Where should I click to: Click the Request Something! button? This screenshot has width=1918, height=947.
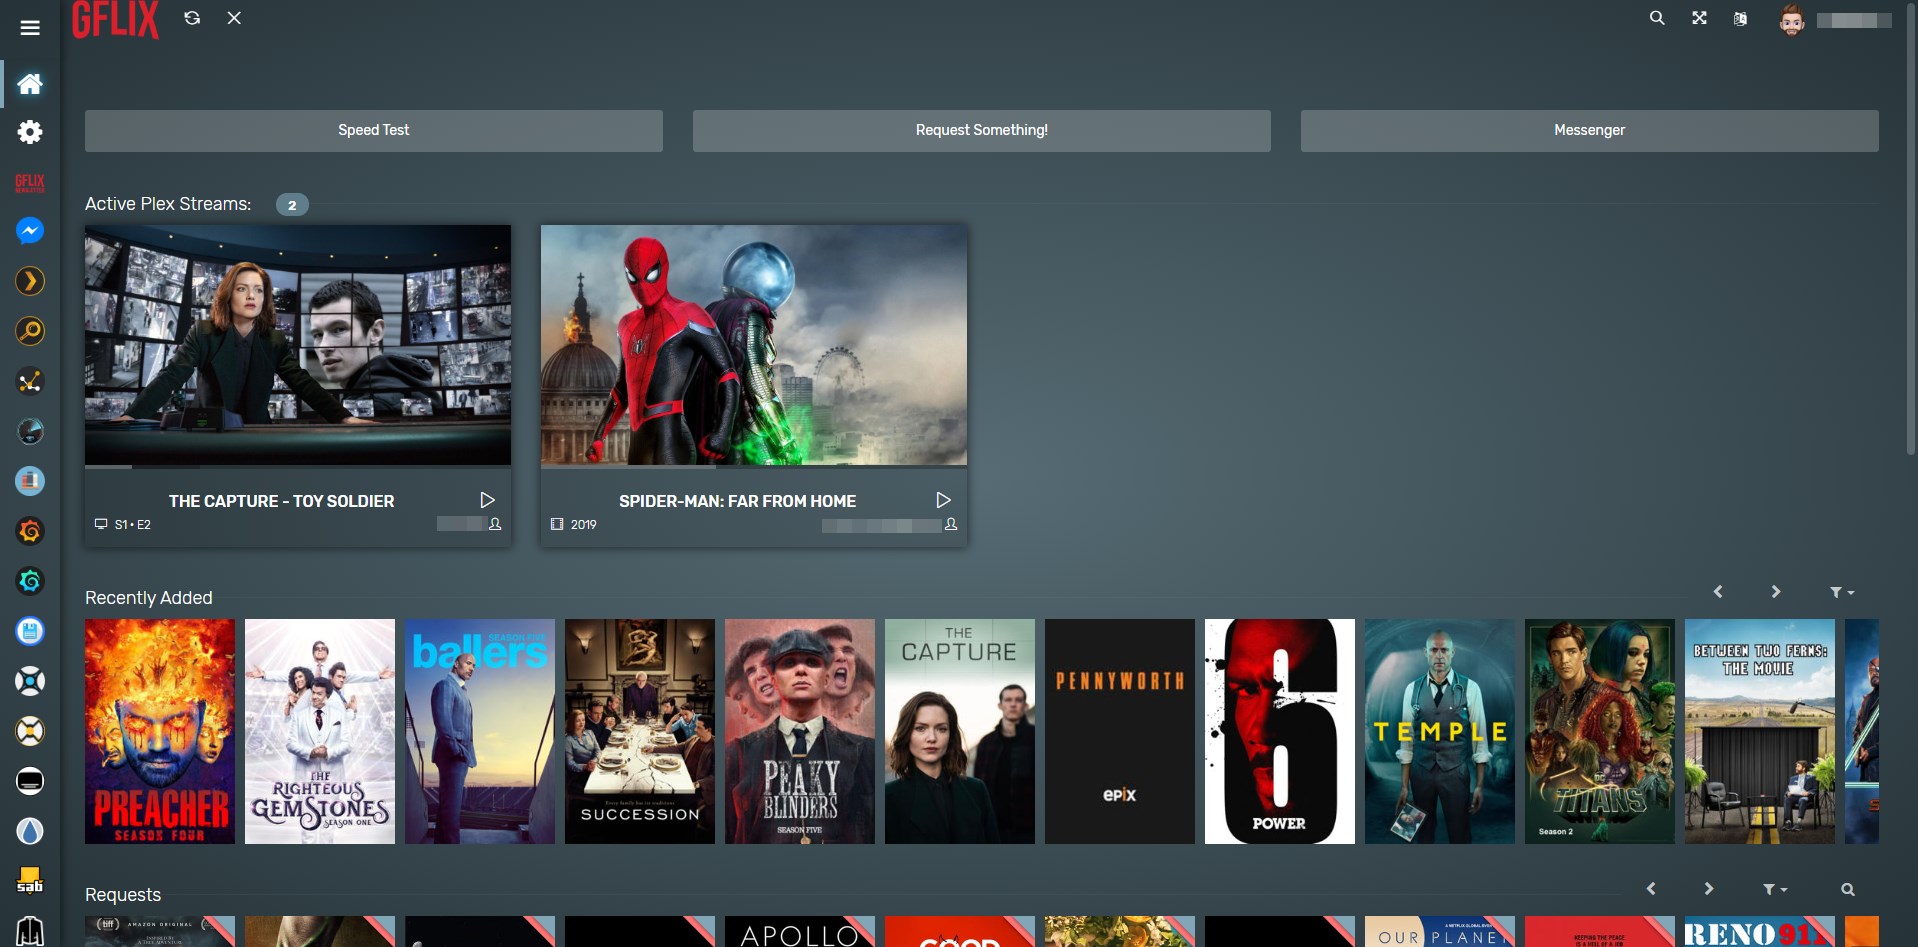pyautogui.click(x=981, y=131)
